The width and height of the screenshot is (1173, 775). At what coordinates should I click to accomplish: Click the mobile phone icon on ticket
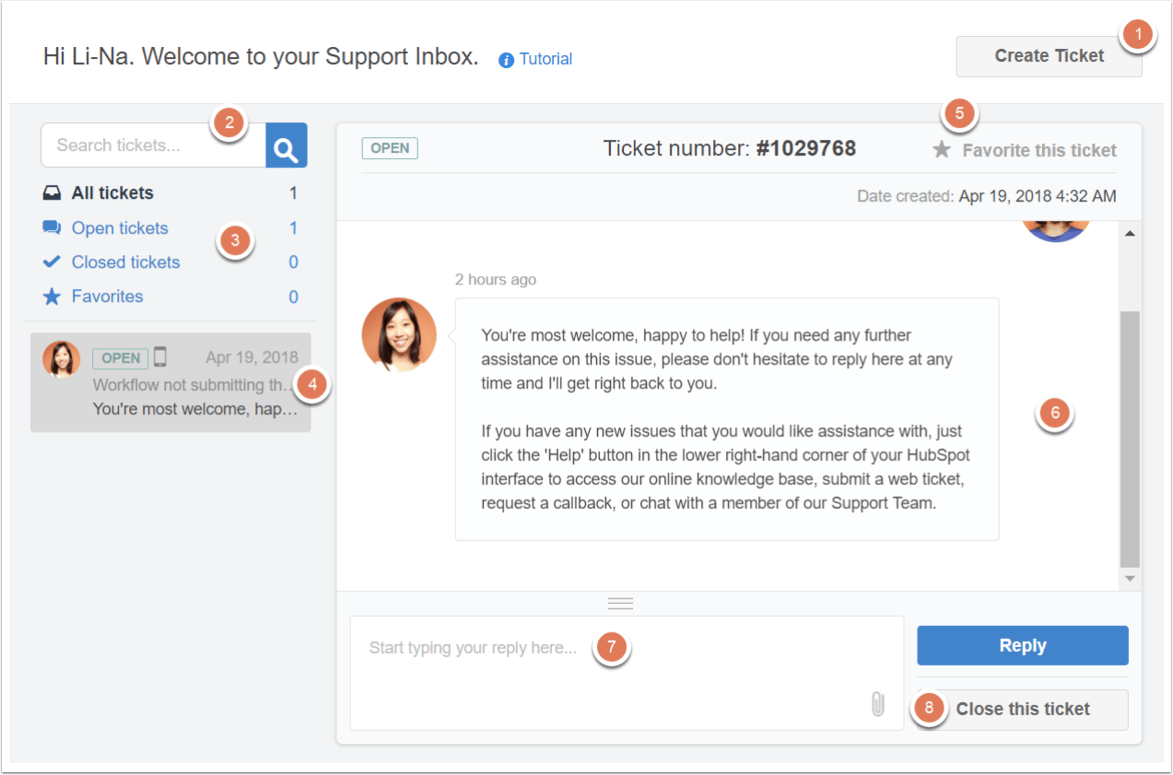coord(160,357)
